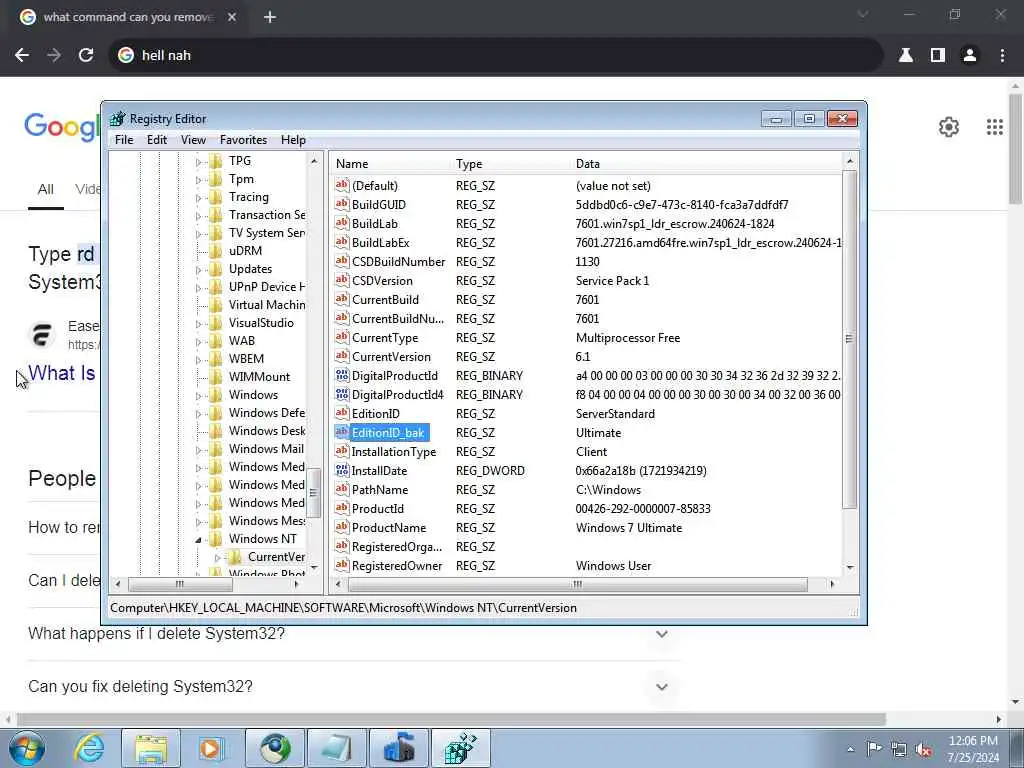
Task: Open the Favorites menu
Action: pos(244,140)
